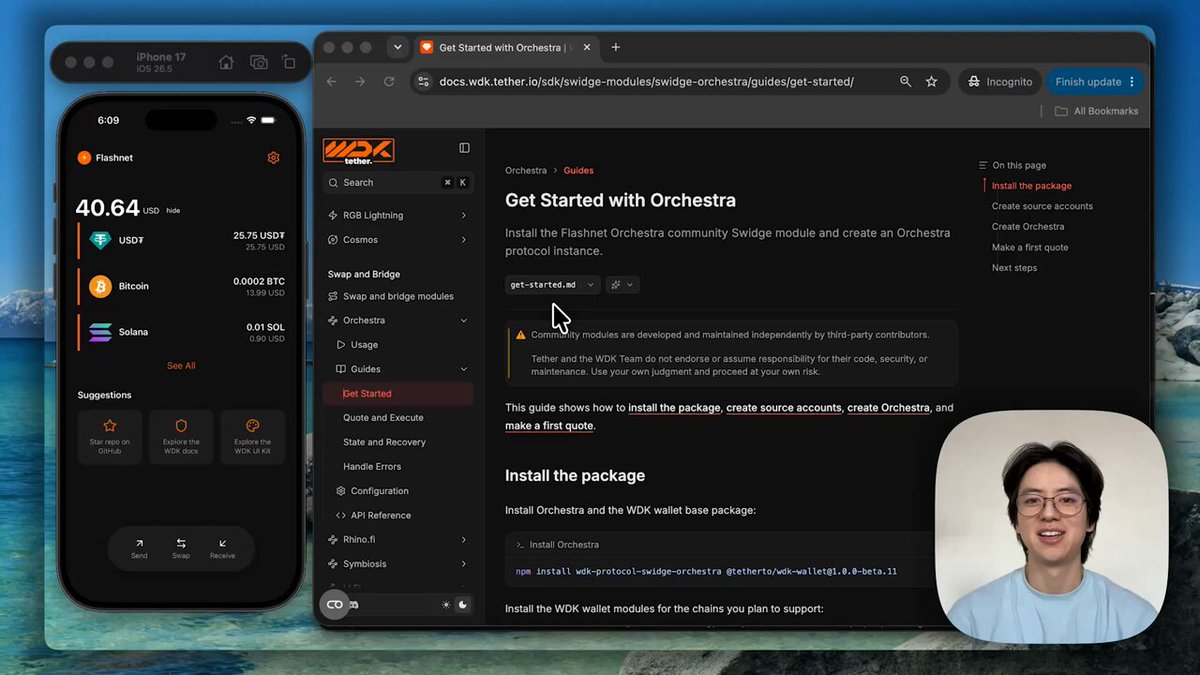Tap the Flashnet orange logo in simulator

pyautogui.click(x=84, y=158)
